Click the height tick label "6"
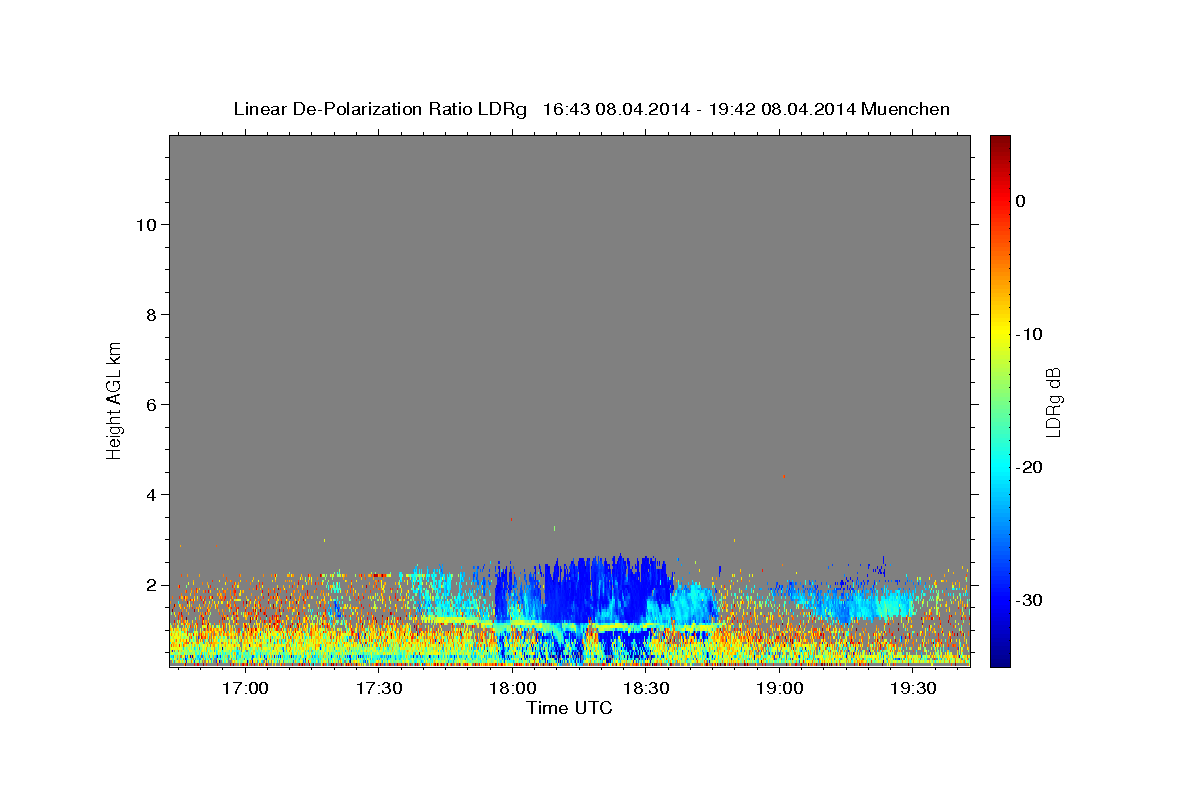The width and height of the screenshot is (1200, 800). click(150, 405)
